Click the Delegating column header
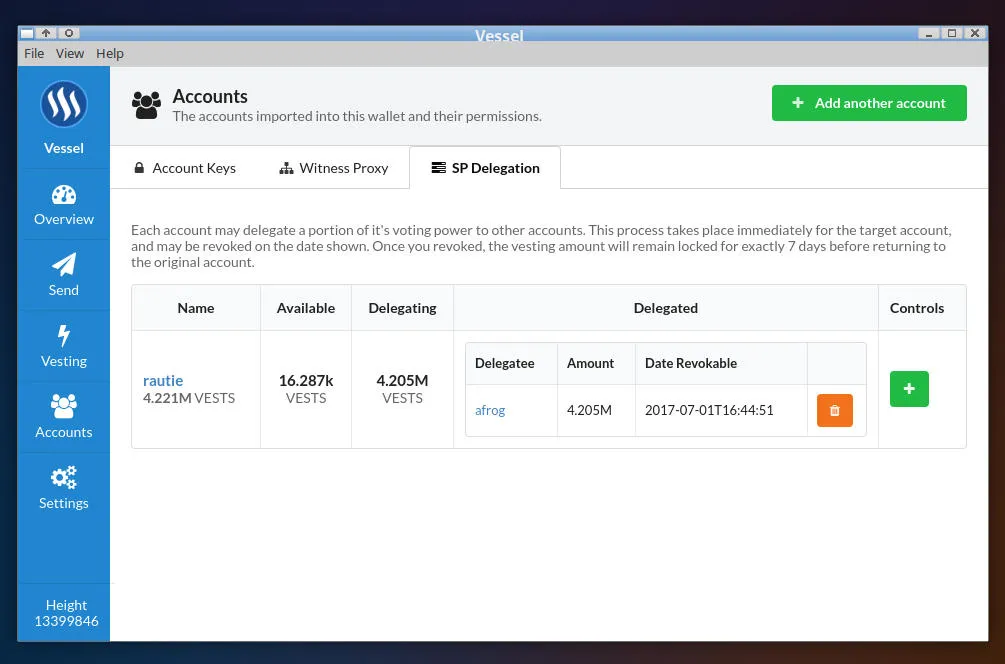 (403, 308)
